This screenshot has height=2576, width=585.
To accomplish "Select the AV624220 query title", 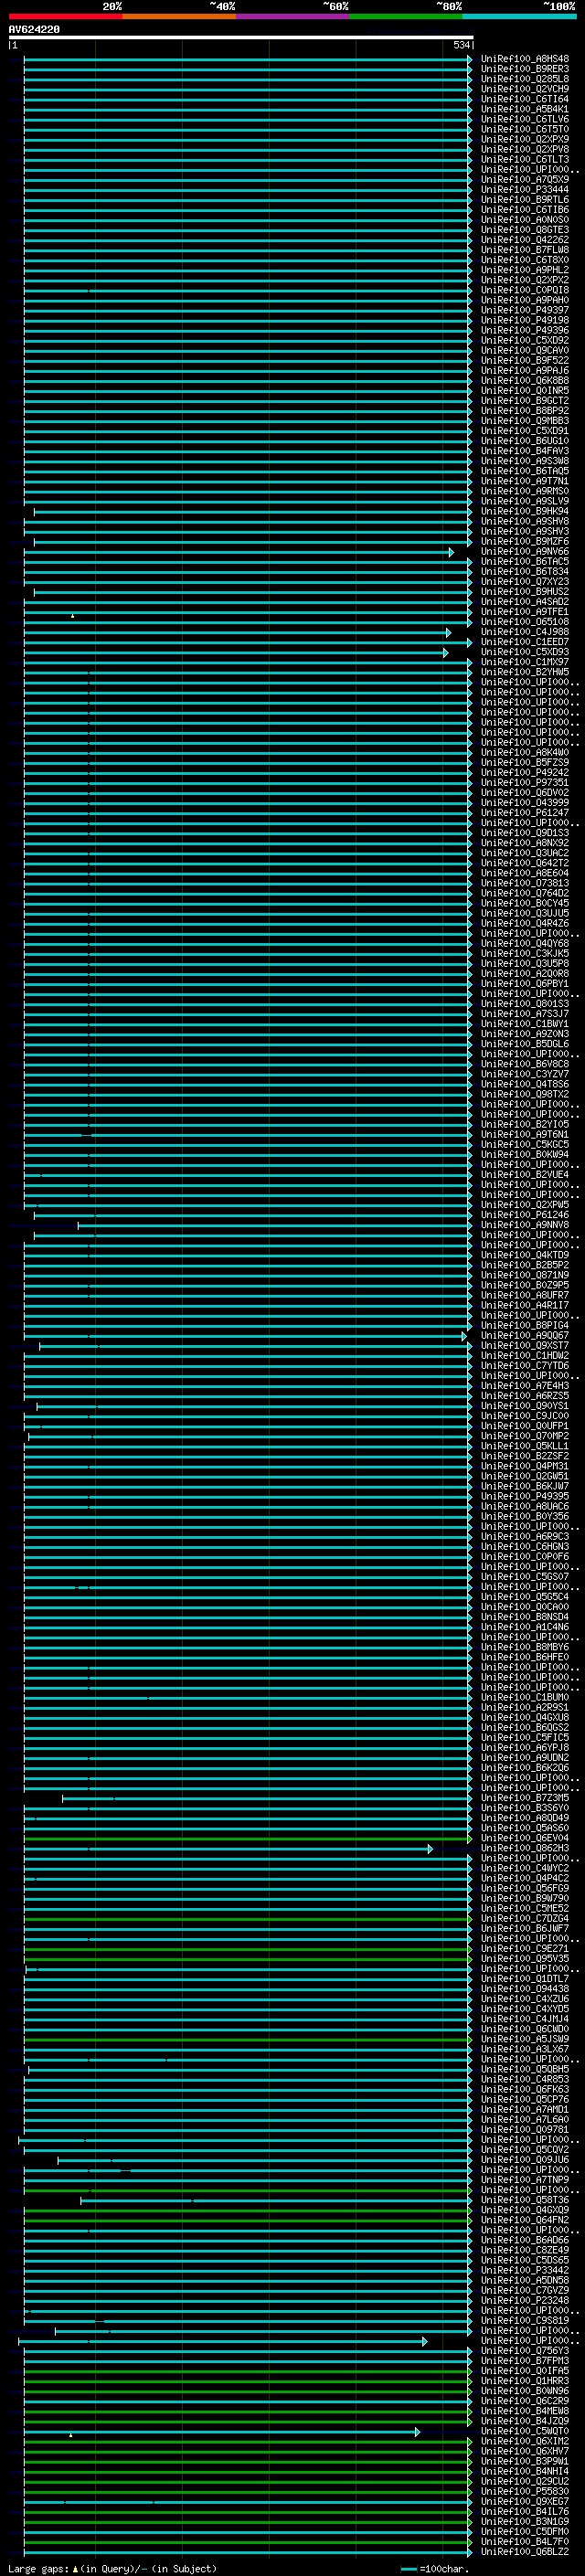I will [34, 30].
